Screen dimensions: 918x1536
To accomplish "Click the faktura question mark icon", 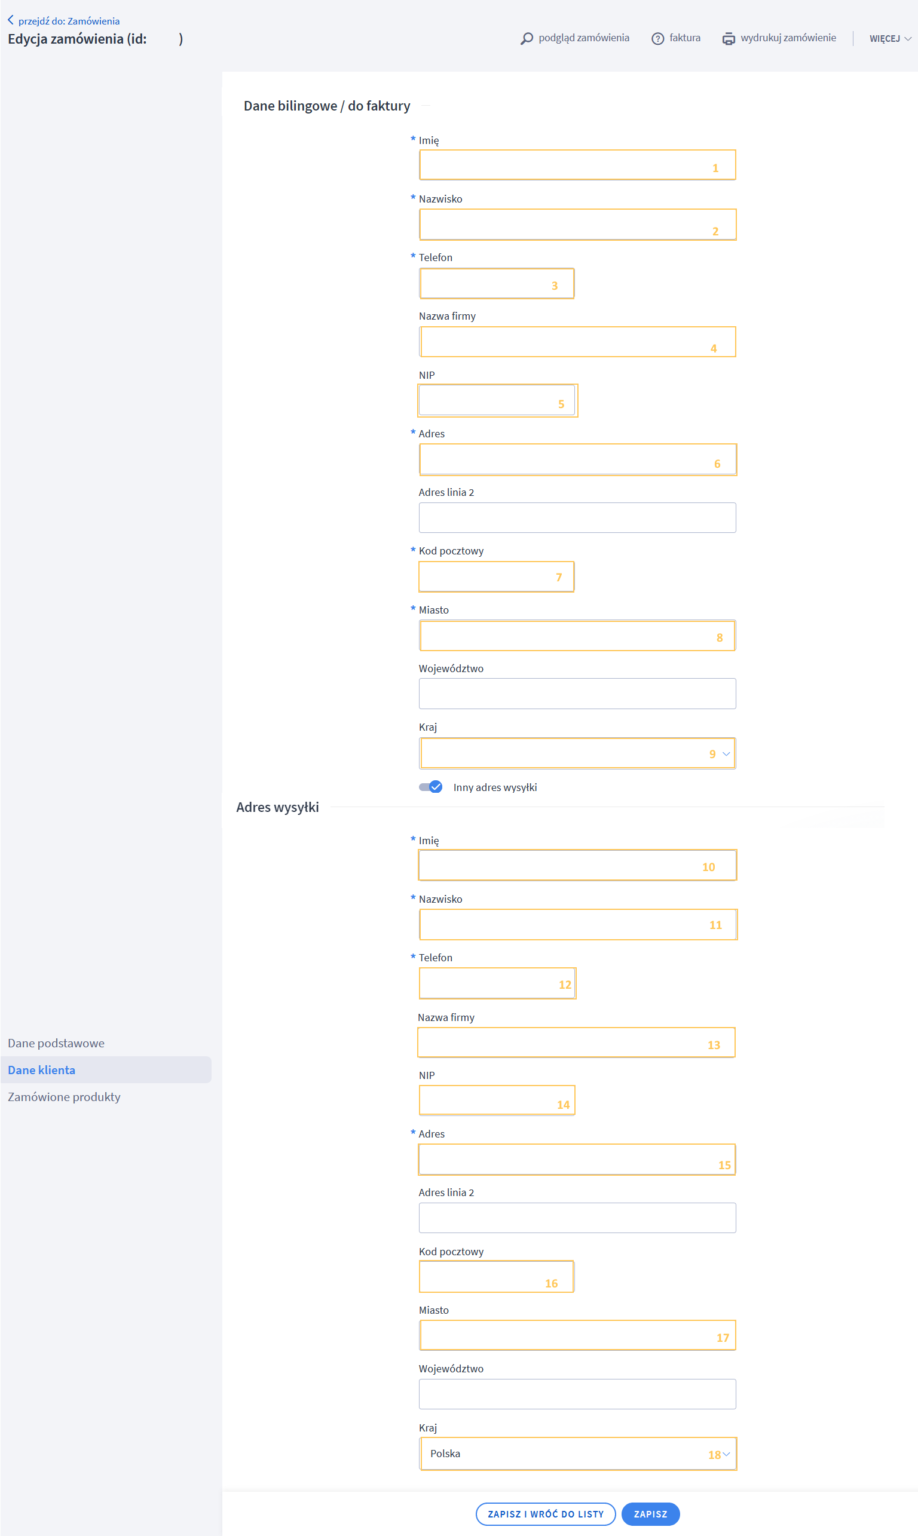I will click(x=658, y=39).
